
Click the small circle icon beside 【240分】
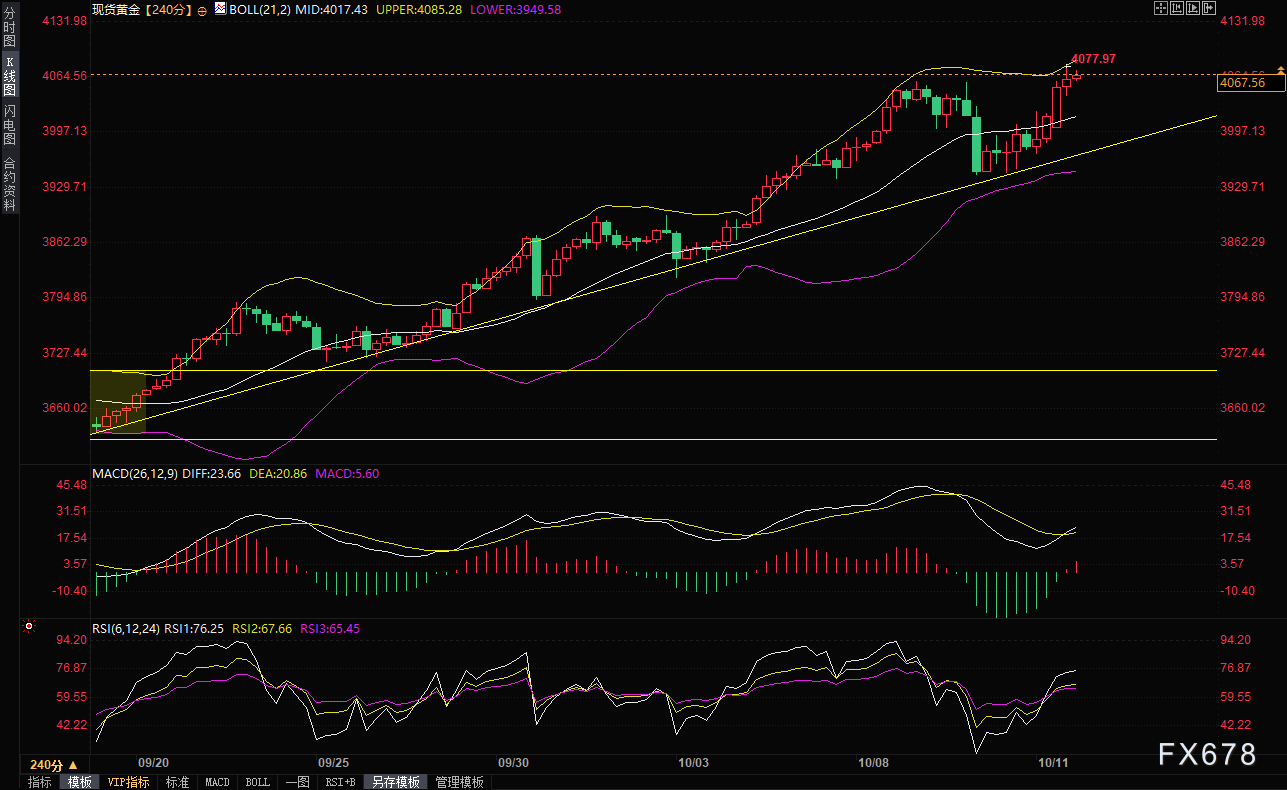(x=203, y=9)
